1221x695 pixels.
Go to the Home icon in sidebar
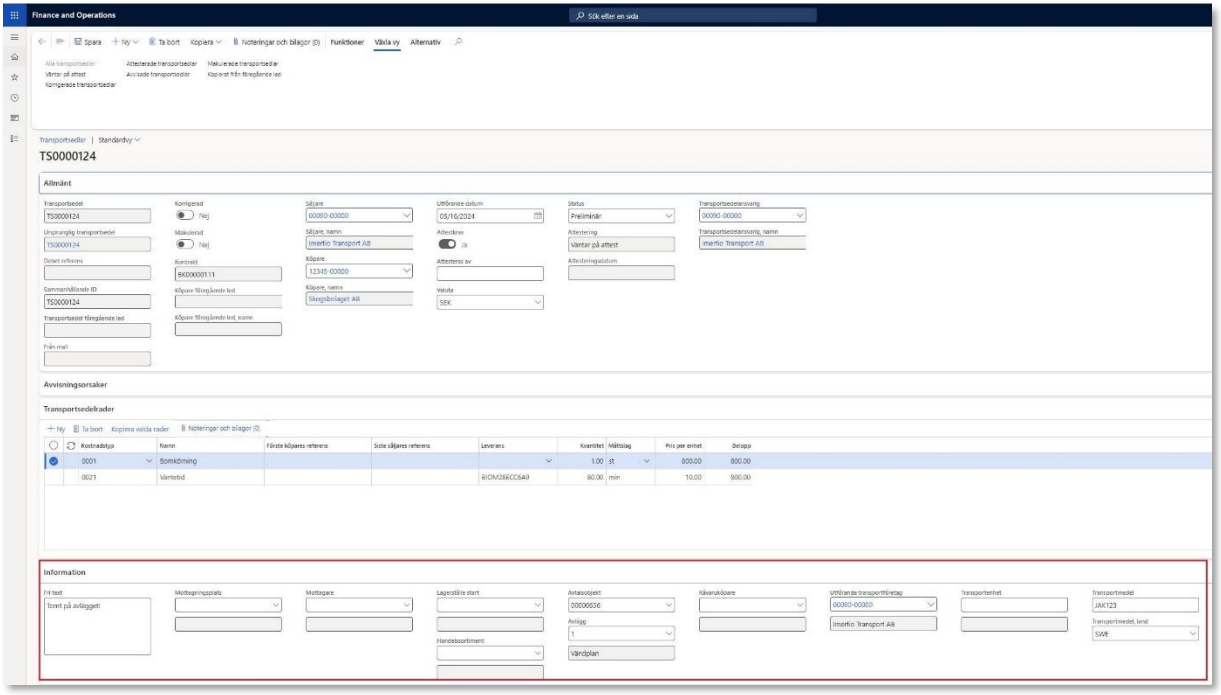click(14, 60)
